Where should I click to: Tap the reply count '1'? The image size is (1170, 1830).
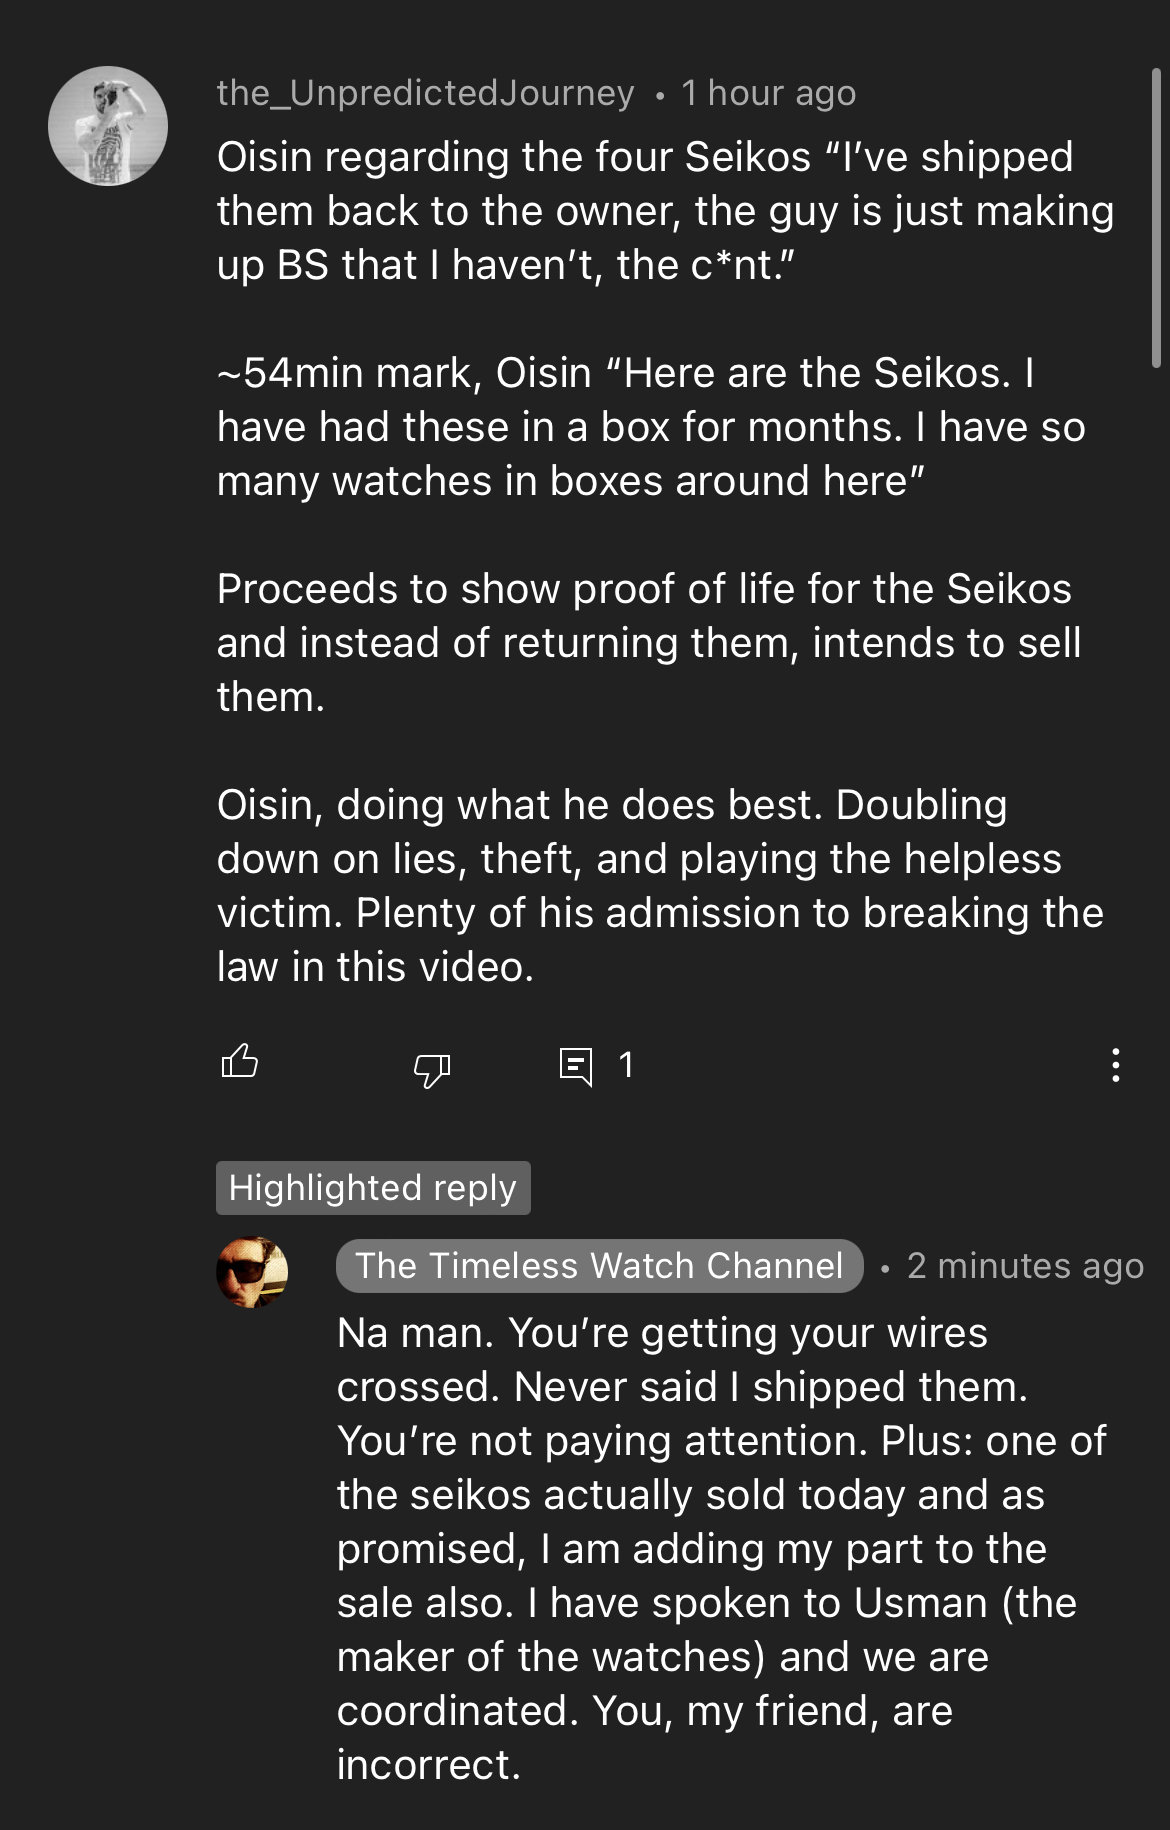(626, 1065)
